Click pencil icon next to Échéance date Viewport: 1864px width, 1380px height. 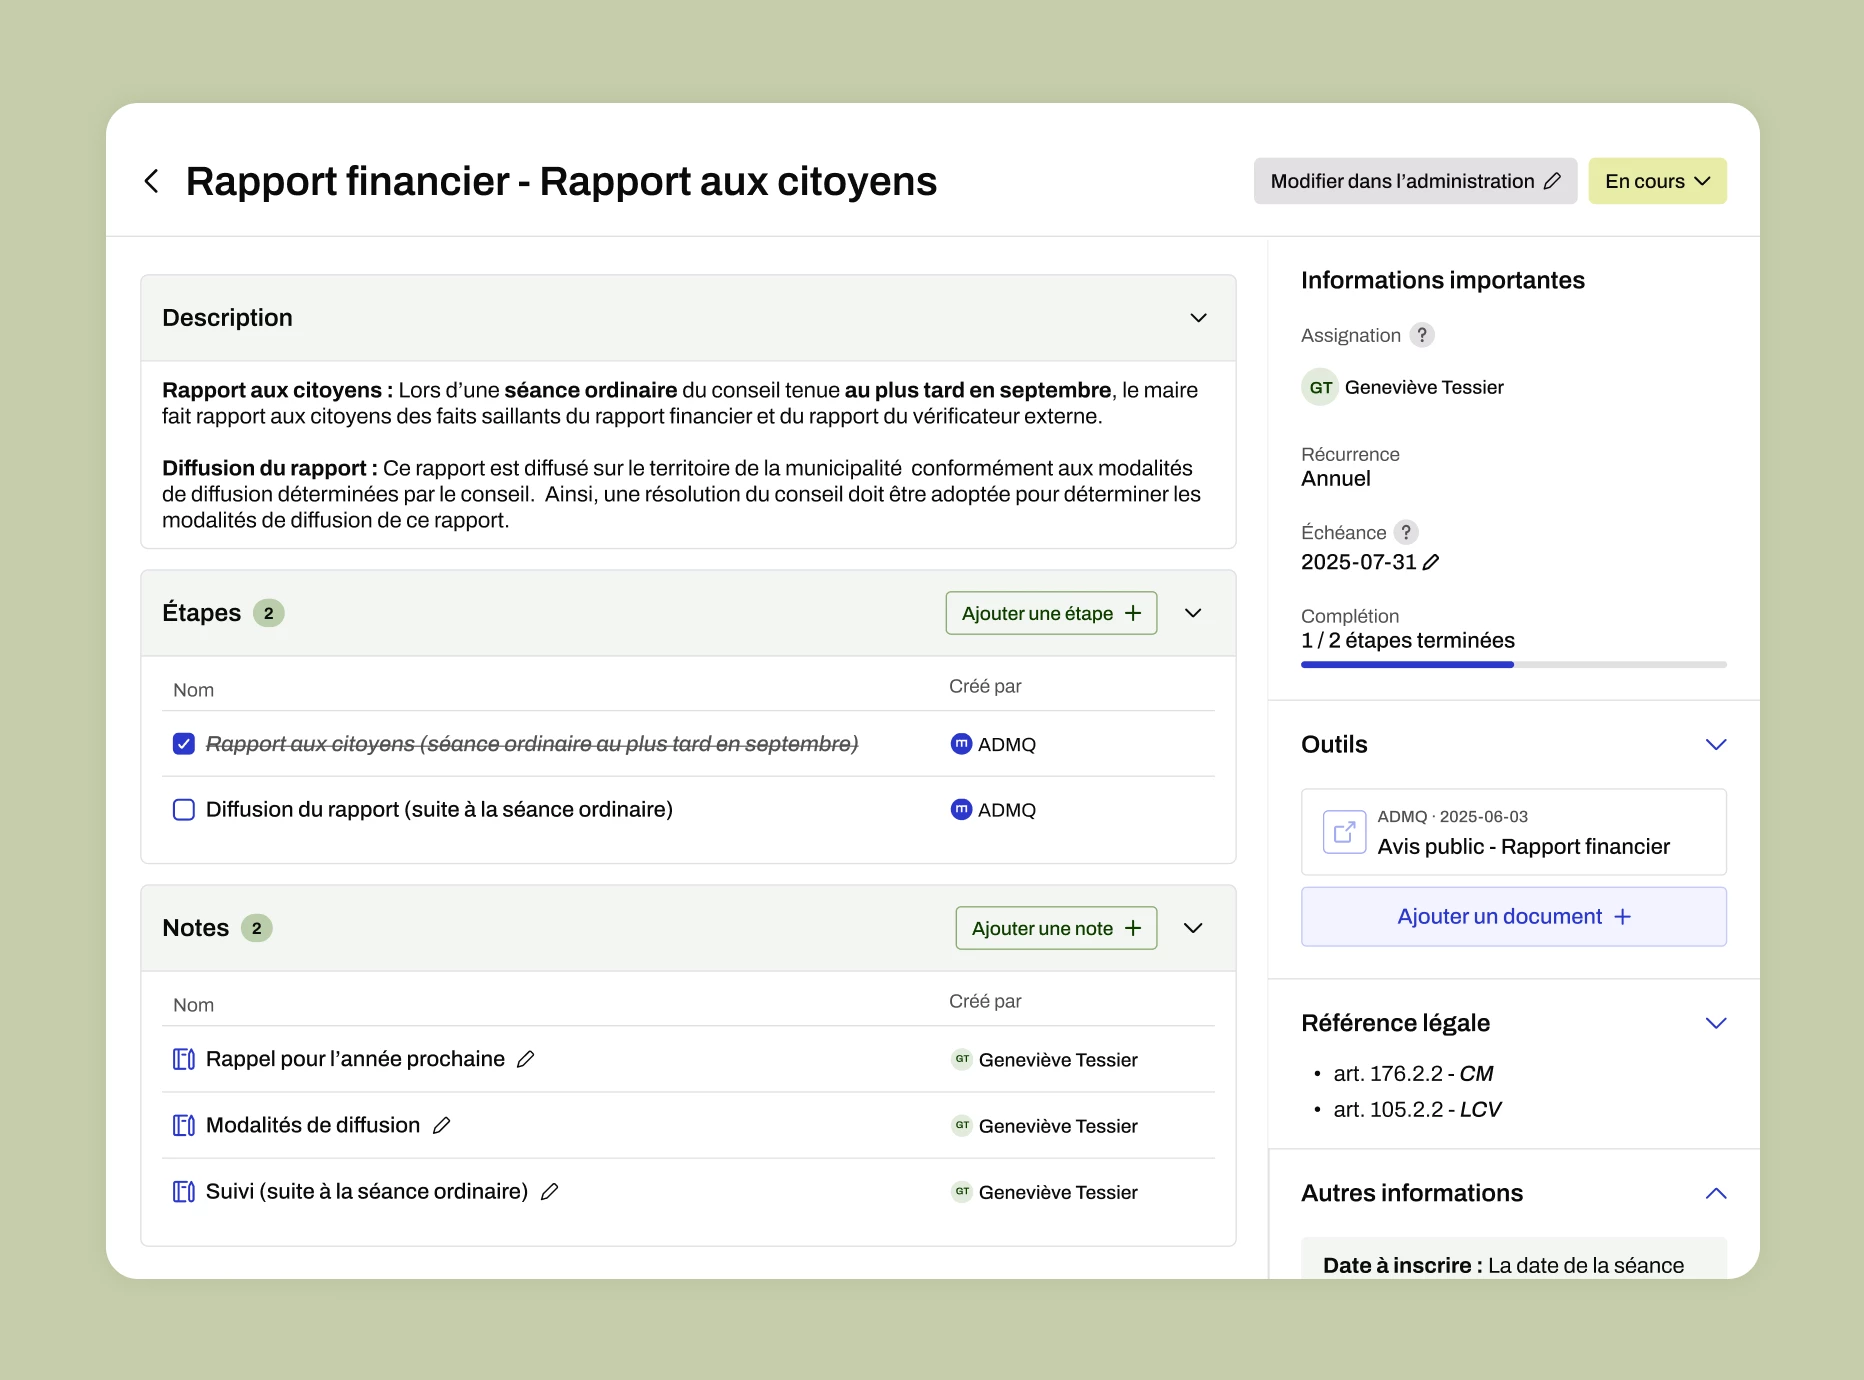[x=1431, y=563]
